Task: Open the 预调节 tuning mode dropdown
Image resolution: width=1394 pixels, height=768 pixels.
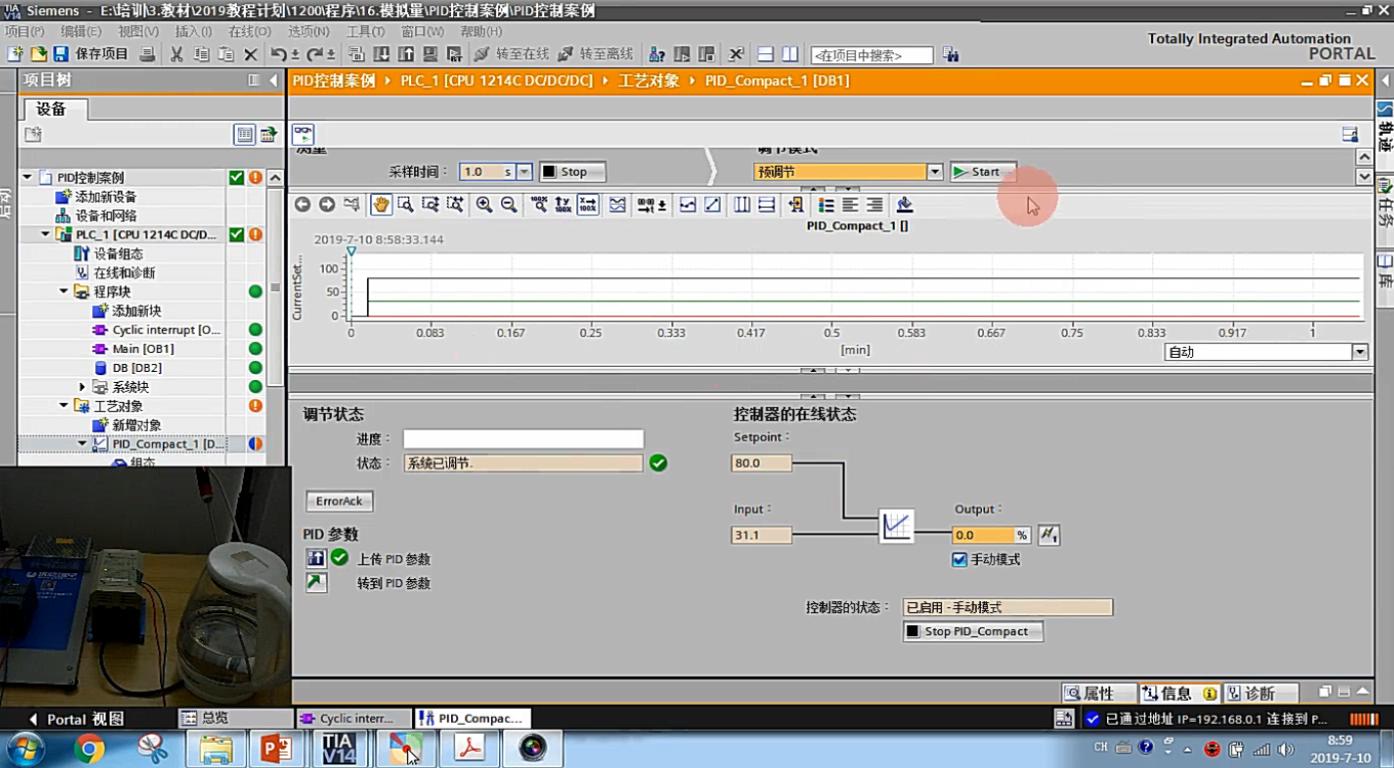Action: click(x=935, y=172)
